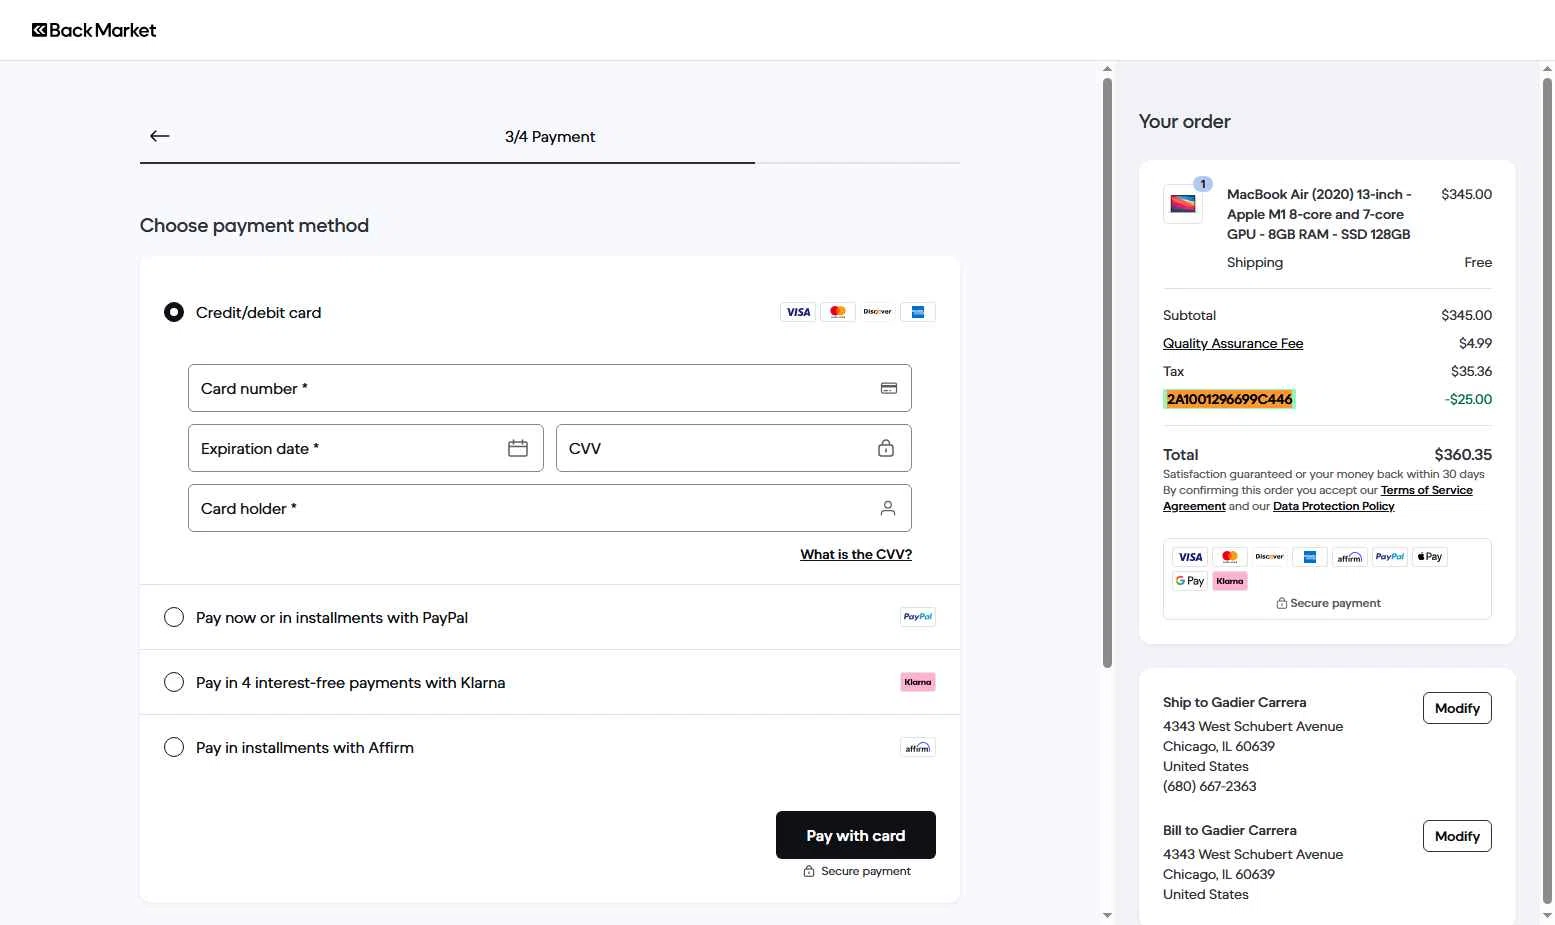Click the calendar icon in Expiration date field
This screenshot has height=925, width=1555.
tap(518, 448)
